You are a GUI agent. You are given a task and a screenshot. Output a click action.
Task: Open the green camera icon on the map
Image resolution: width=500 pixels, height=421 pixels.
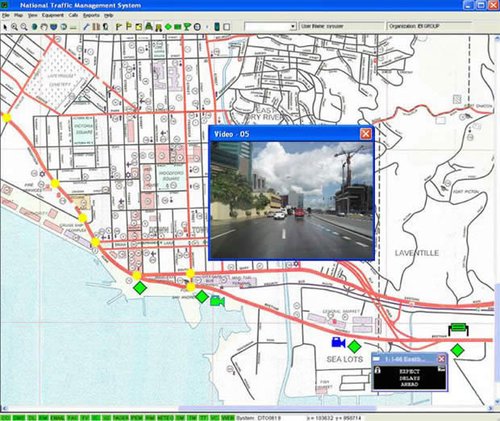point(217,301)
